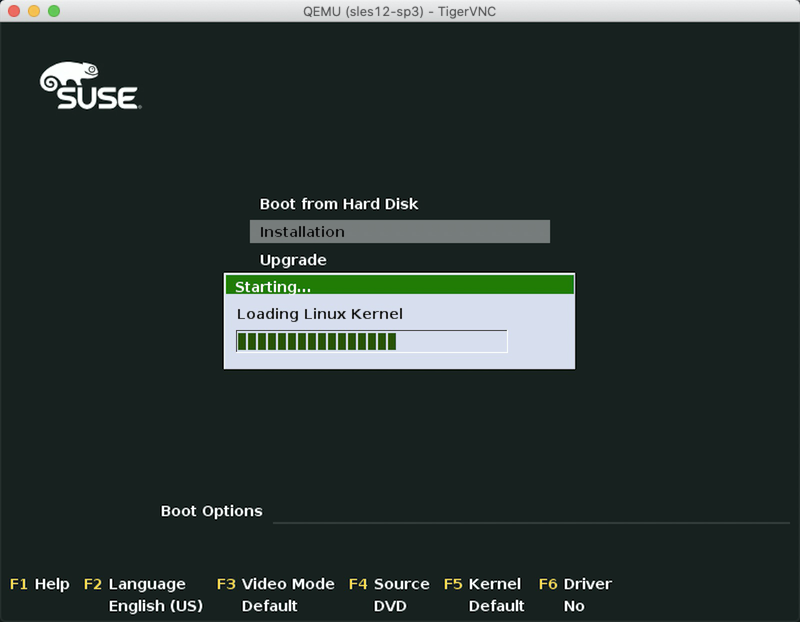Click the Loading Linux Kernel progress bar
The image size is (800, 622).
tap(371, 342)
